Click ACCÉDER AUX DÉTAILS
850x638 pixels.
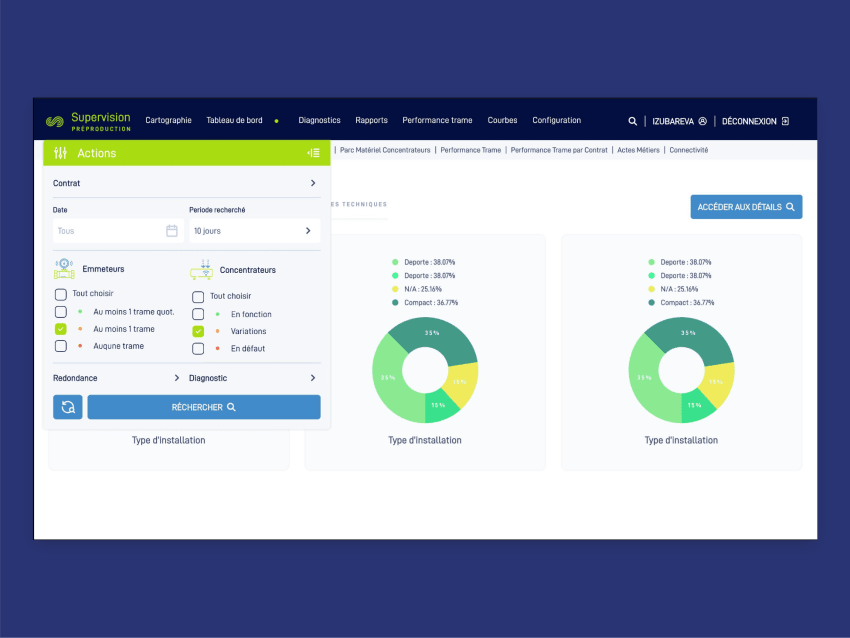[x=746, y=206]
